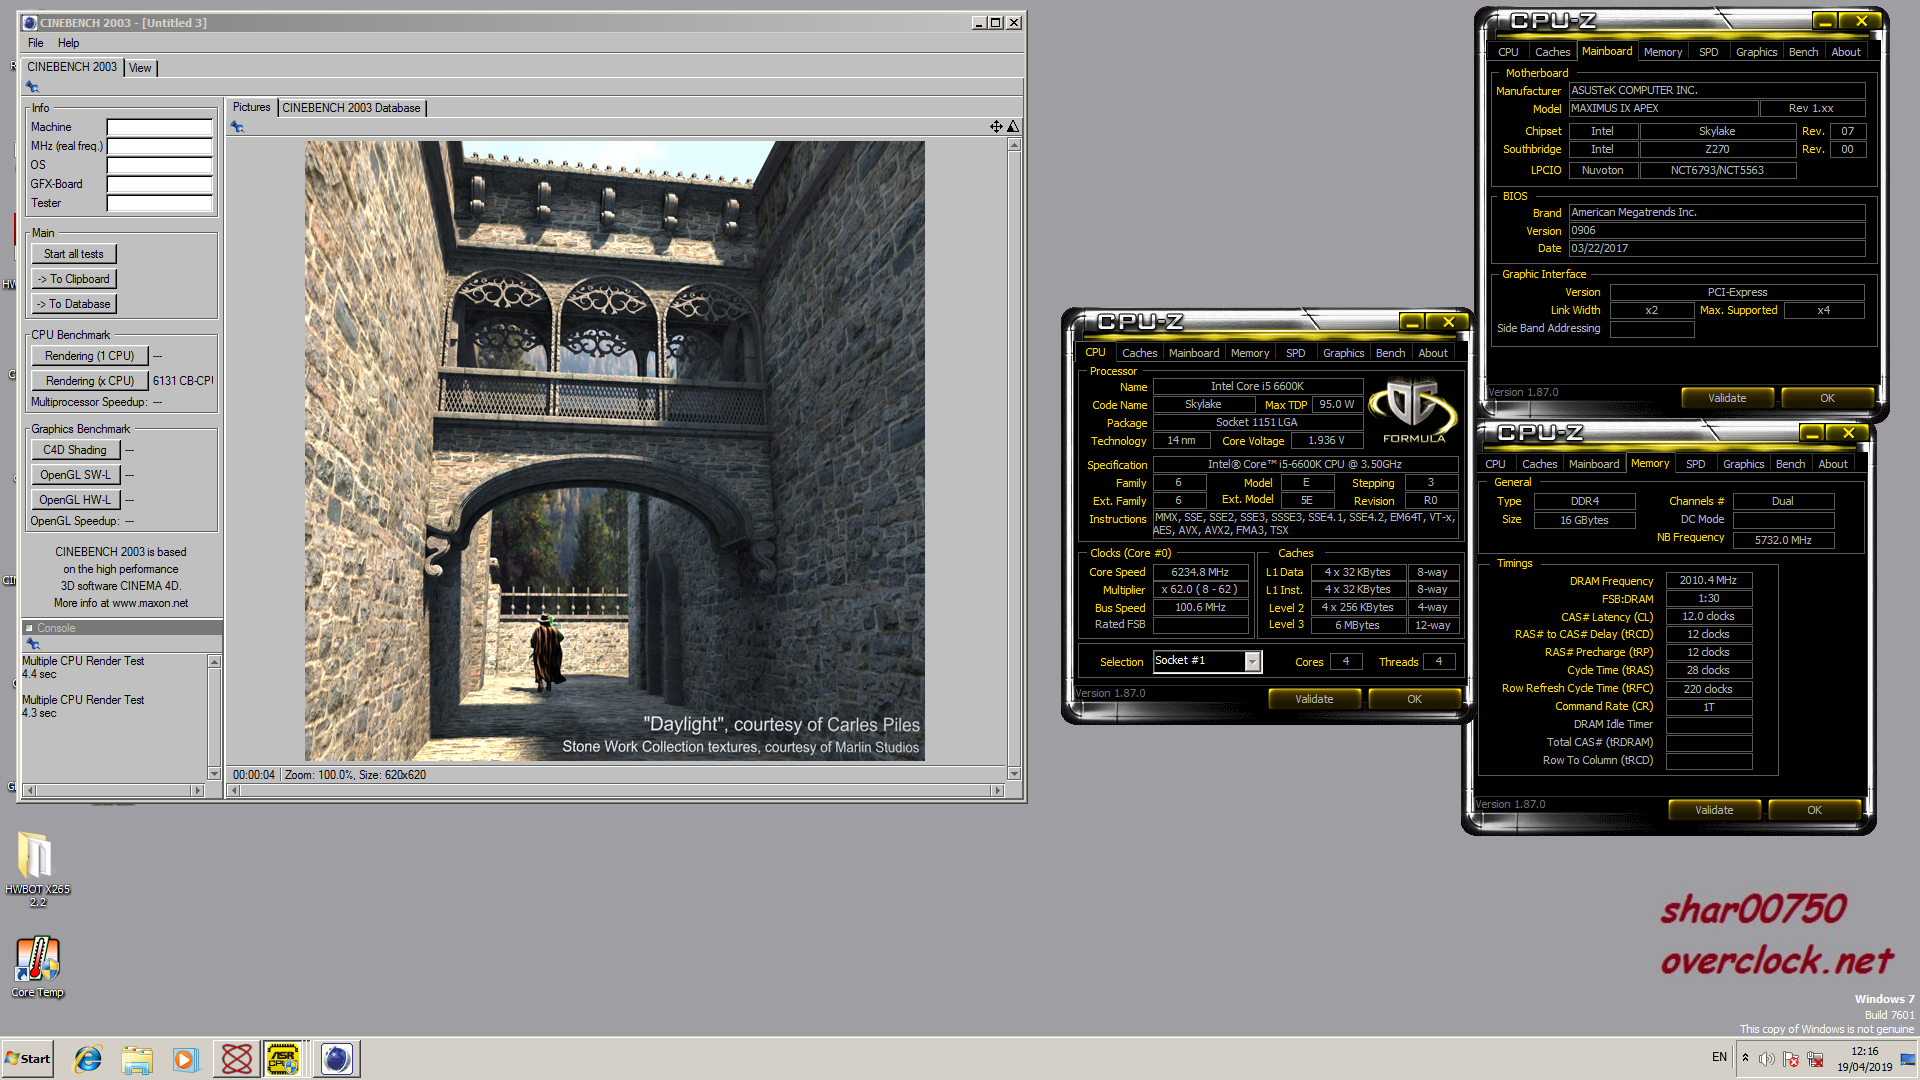1920x1080 pixels.
Task: Click the EN language indicator in tray
Action: pyautogui.click(x=1719, y=1057)
